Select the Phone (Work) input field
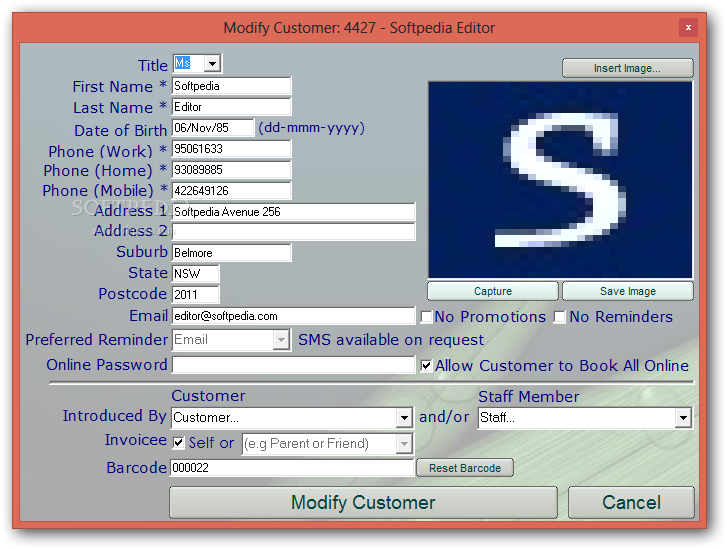This screenshot has width=727, height=549. (231, 149)
